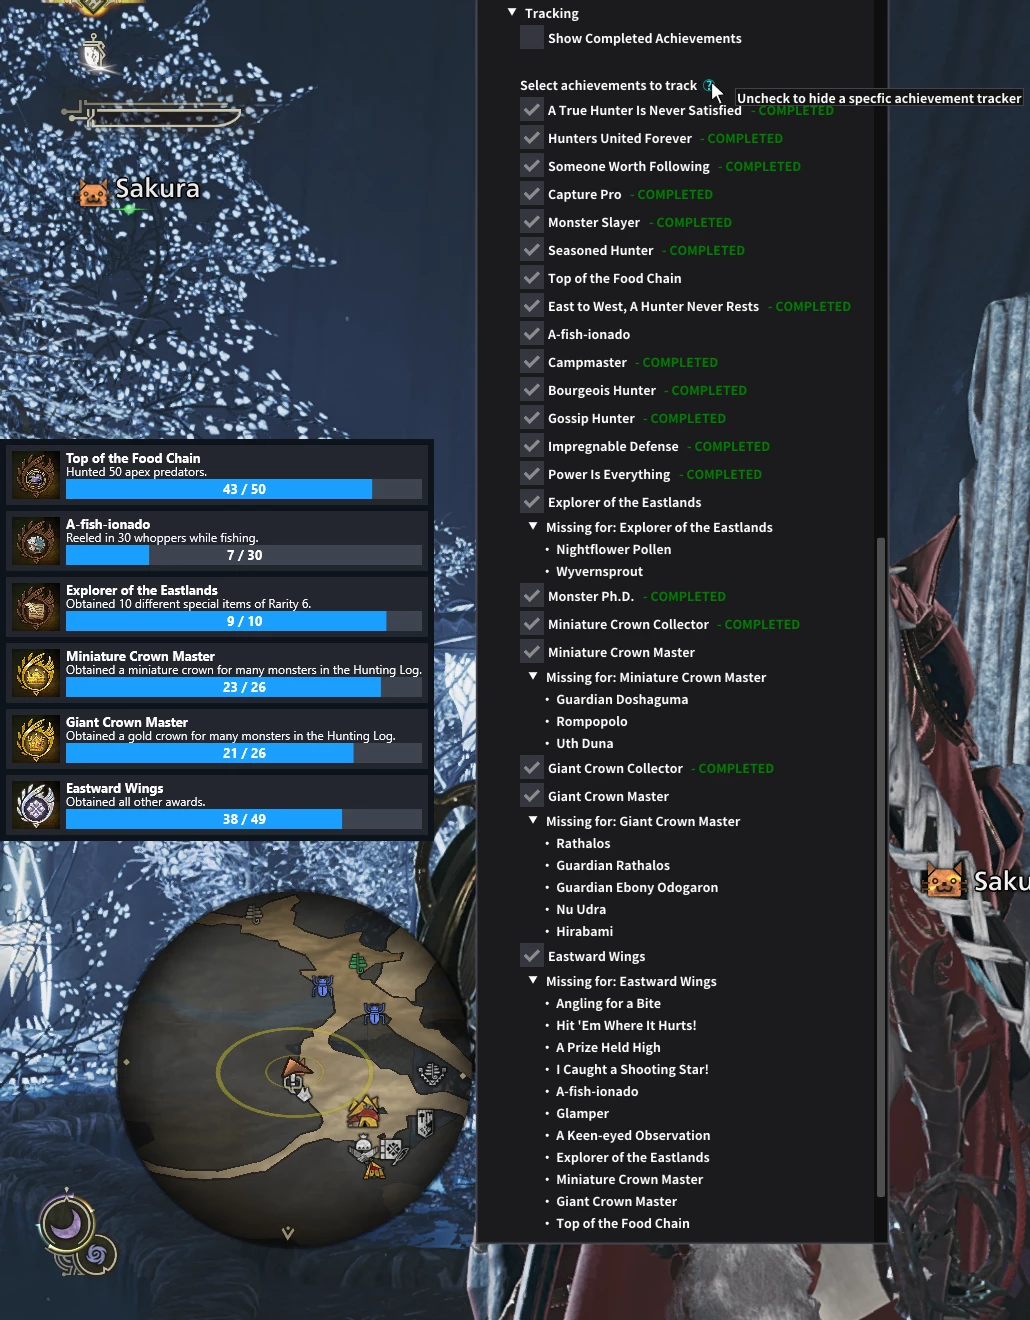Viewport: 1030px width, 1320px height.
Task: Uncheck Campmaster tracker checkbox
Action: click(532, 362)
